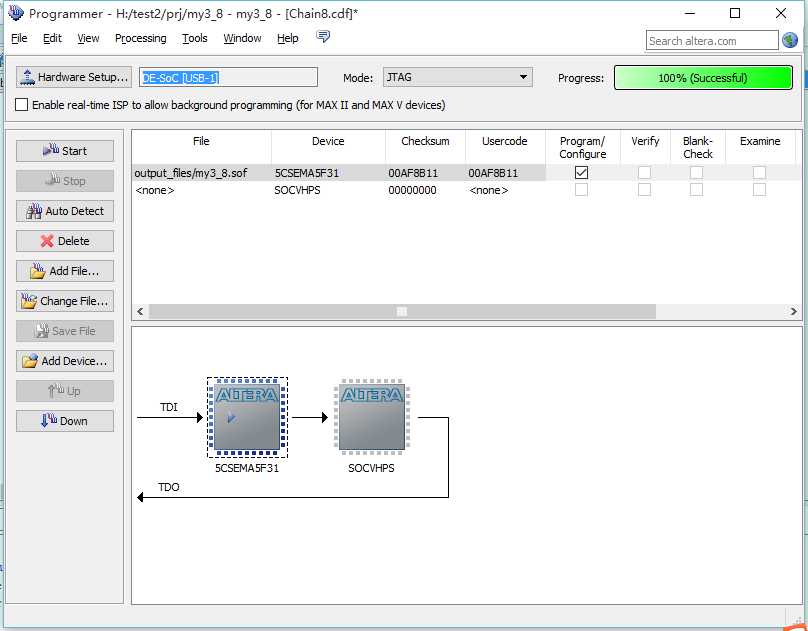Click the 5CSEMA5F31 Altera chip icon
Image resolution: width=808 pixels, height=631 pixels.
coord(247,417)
